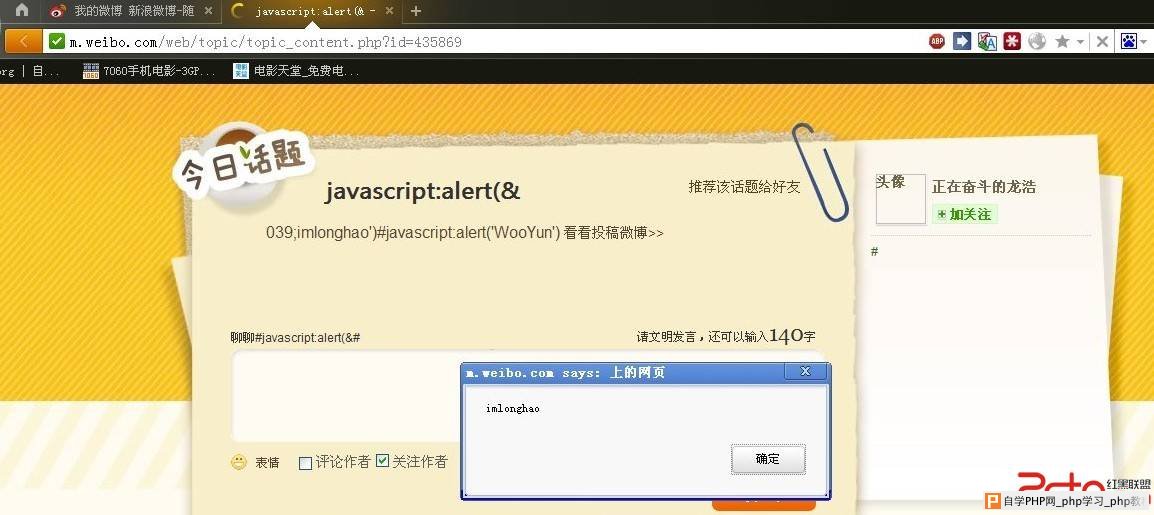The width and height of the screenshot is (1154, 515).
Task: Open the page translate extension icon
Action: tap(987, 41)
